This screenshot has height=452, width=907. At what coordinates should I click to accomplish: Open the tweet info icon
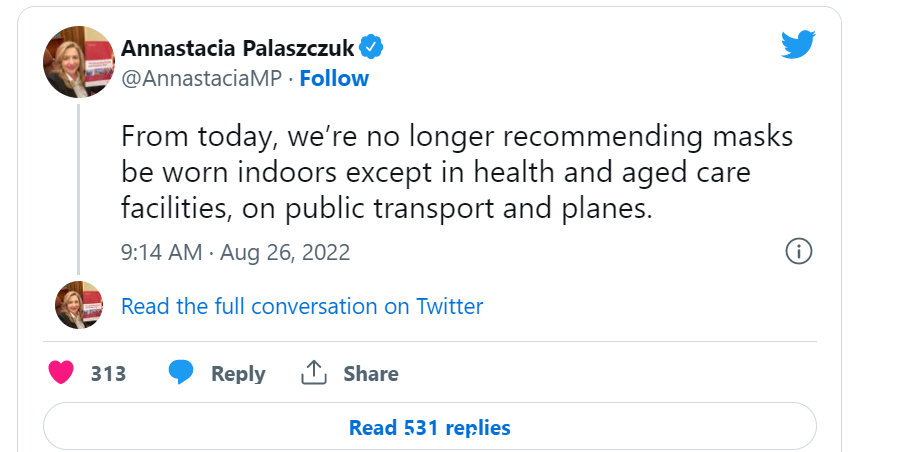pyautogui.click(x=799, y=251)
